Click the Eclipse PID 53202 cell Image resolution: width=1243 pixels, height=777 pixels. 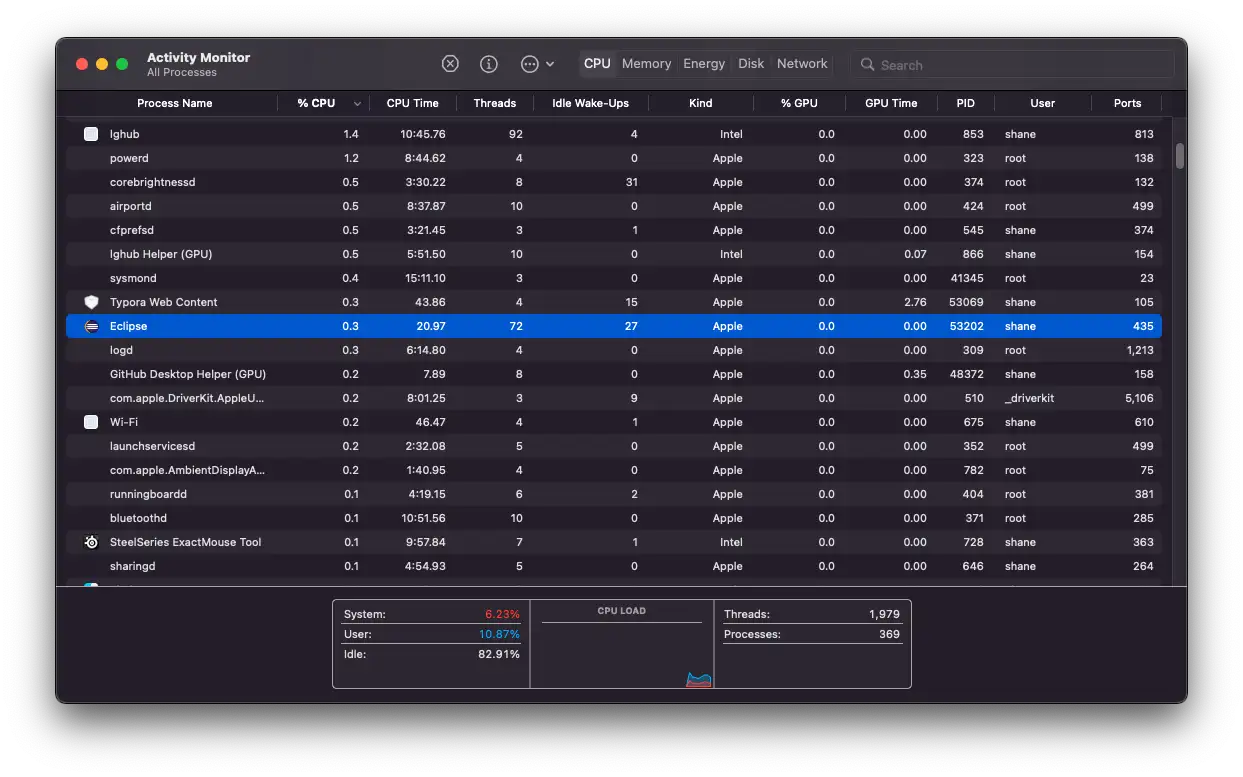tap(967, 326)
